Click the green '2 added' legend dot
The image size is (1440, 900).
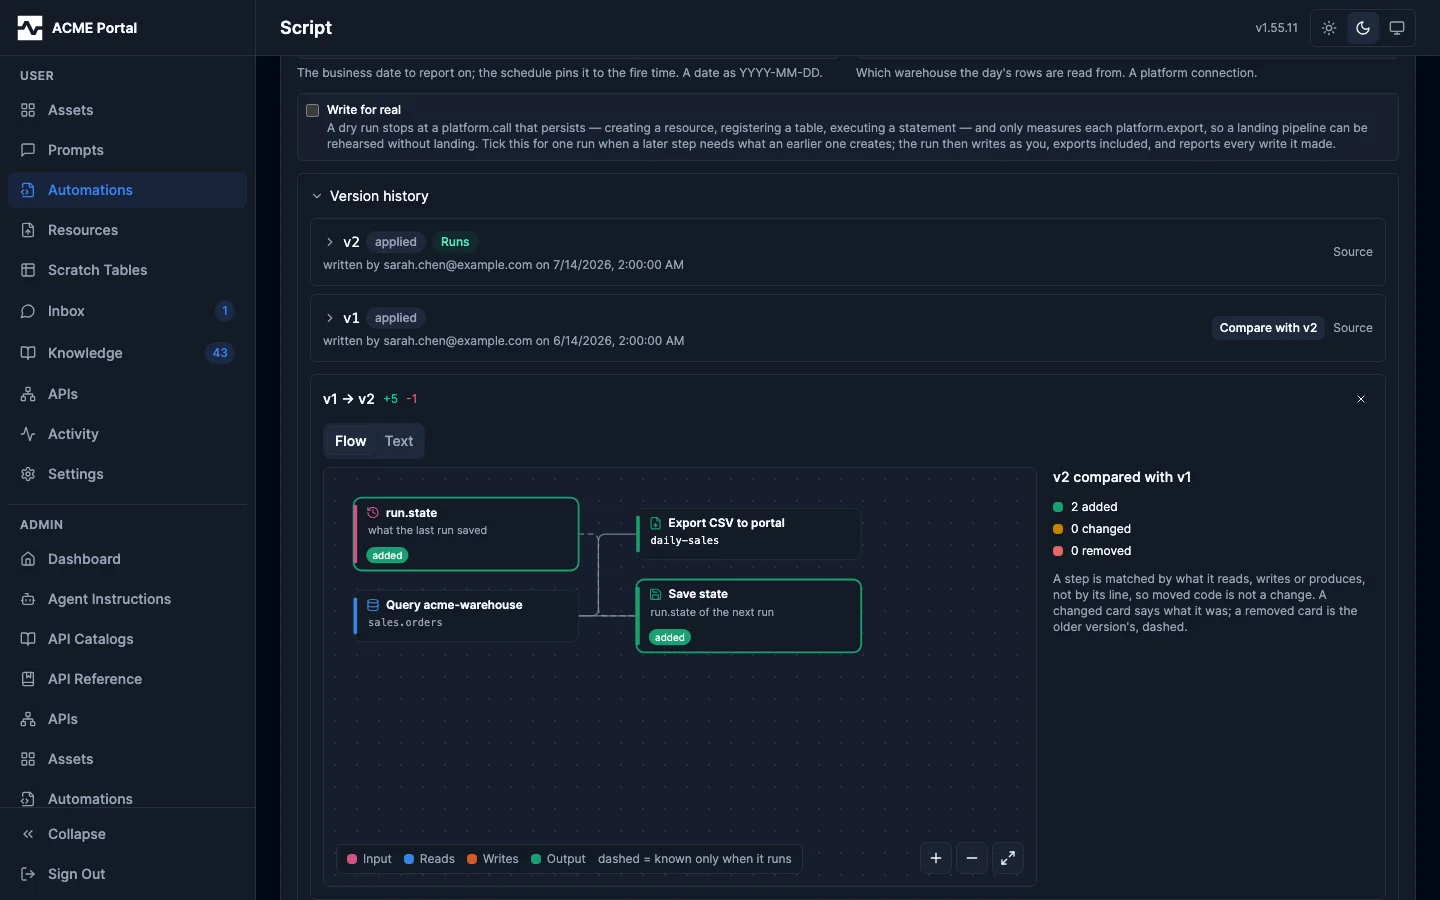pyautogui.click(x=1058, y=507)
